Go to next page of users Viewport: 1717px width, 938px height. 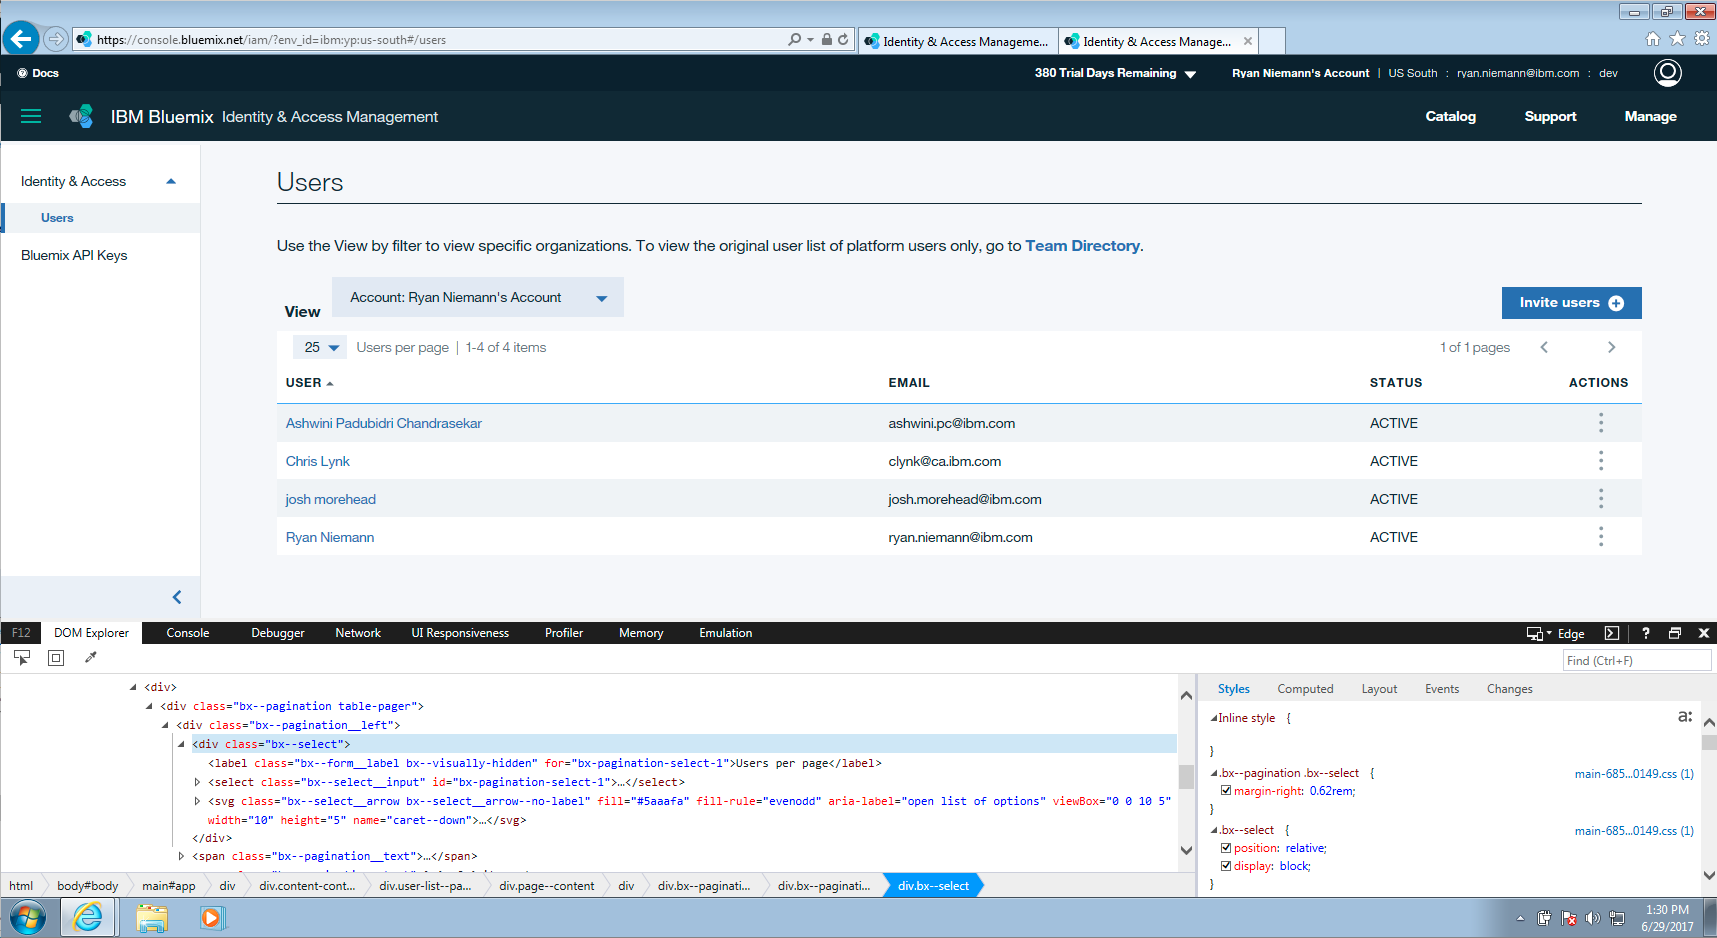[x=1611, y=347]
